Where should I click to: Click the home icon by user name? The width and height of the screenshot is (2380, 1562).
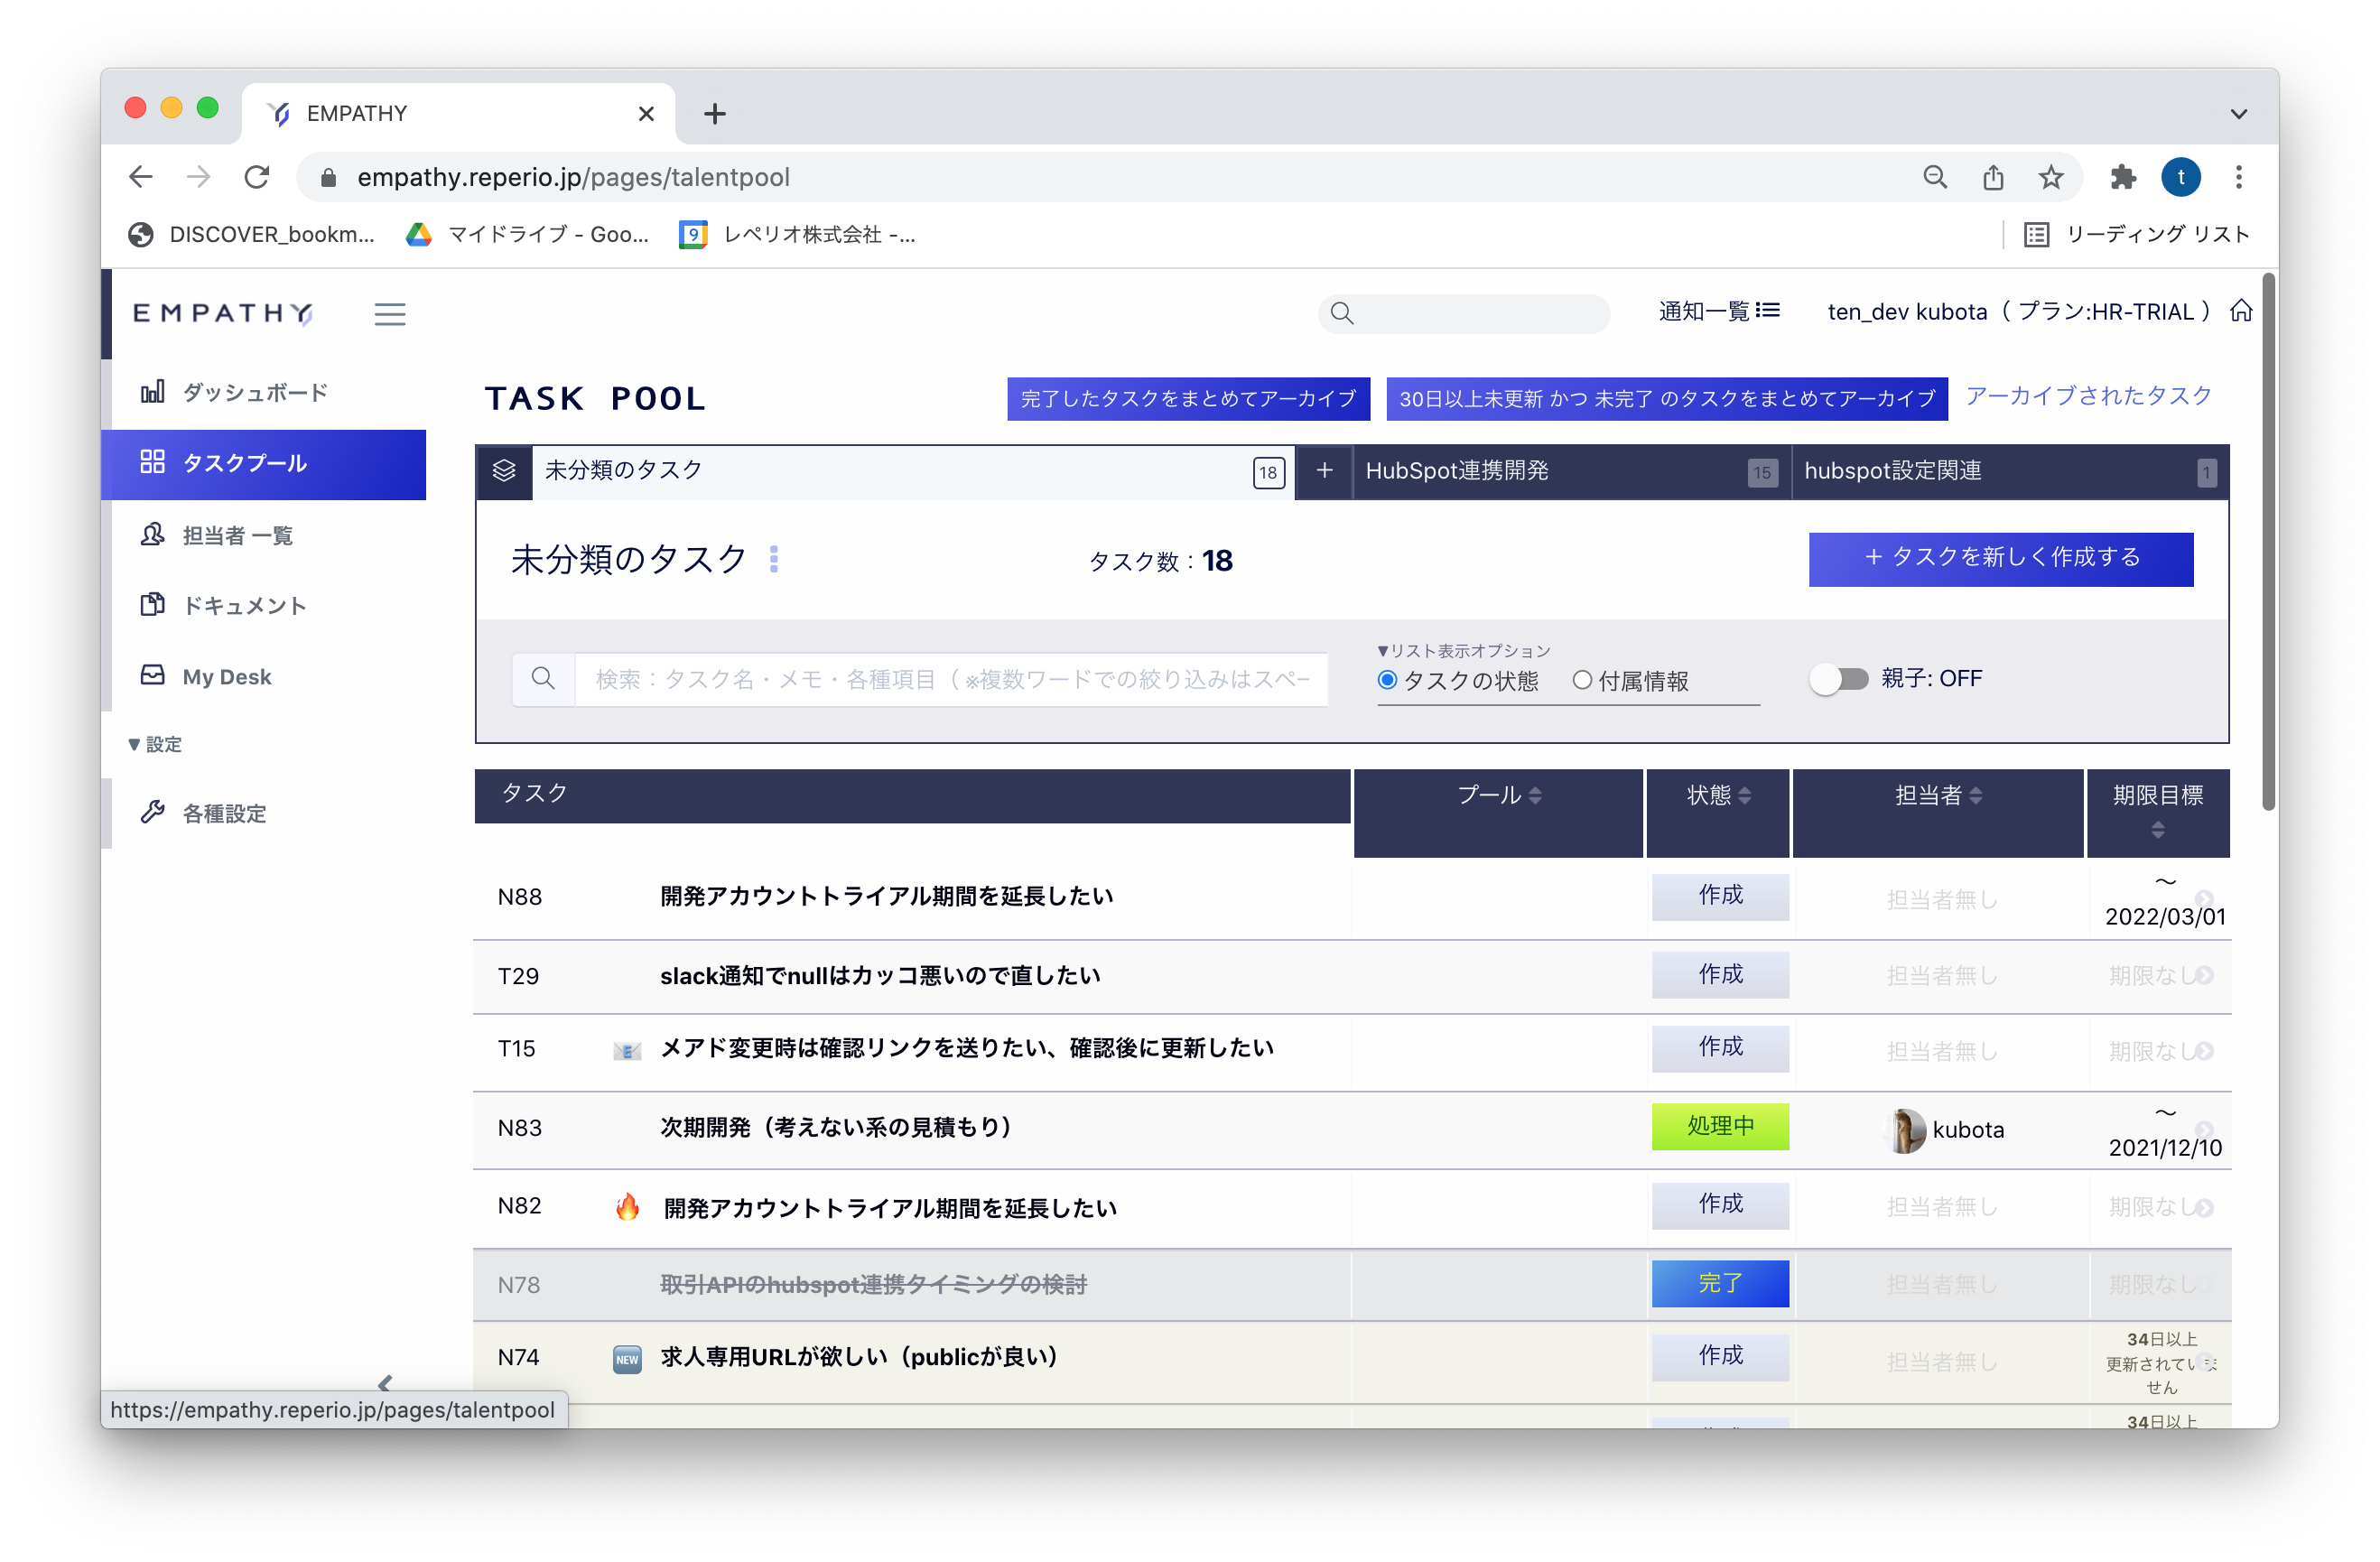pyautogui.click(x=2240, y=311)
